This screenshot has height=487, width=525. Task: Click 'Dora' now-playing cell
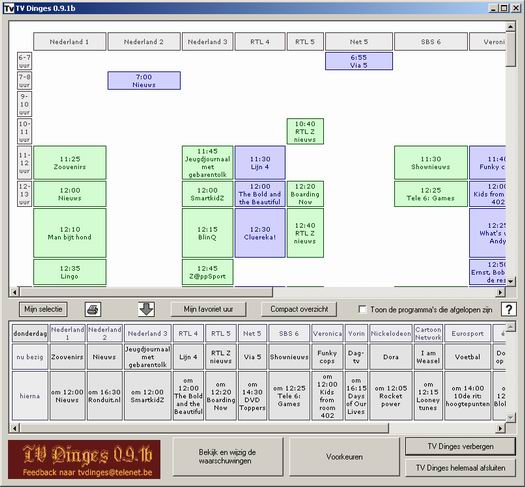[390, 357]
